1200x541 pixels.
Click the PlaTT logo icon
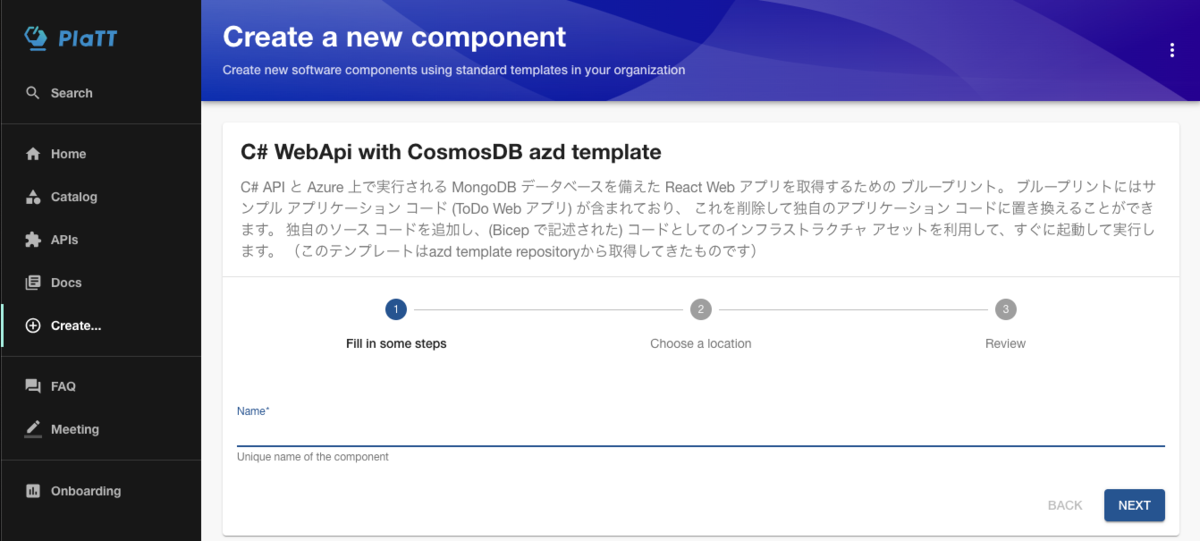point(36,38)
